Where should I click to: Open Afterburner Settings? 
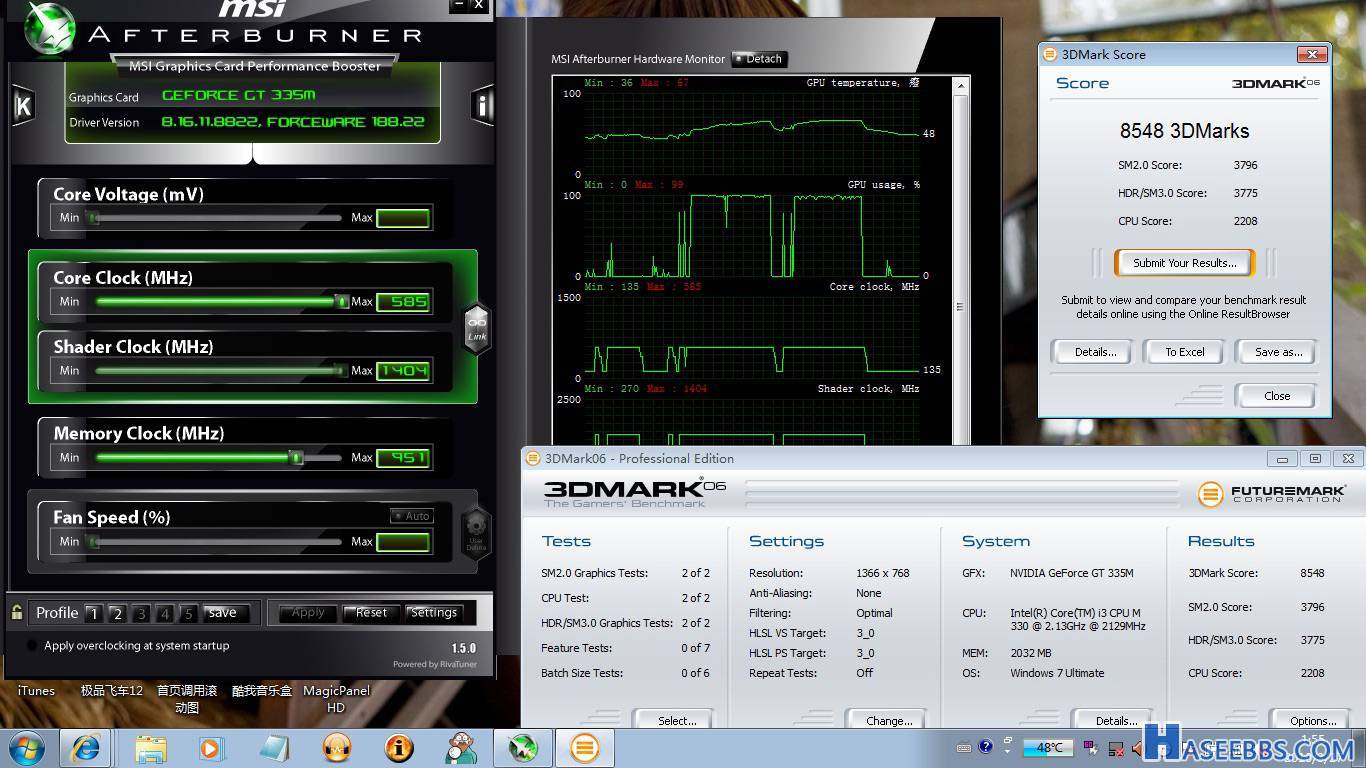(x=434, y=613)
